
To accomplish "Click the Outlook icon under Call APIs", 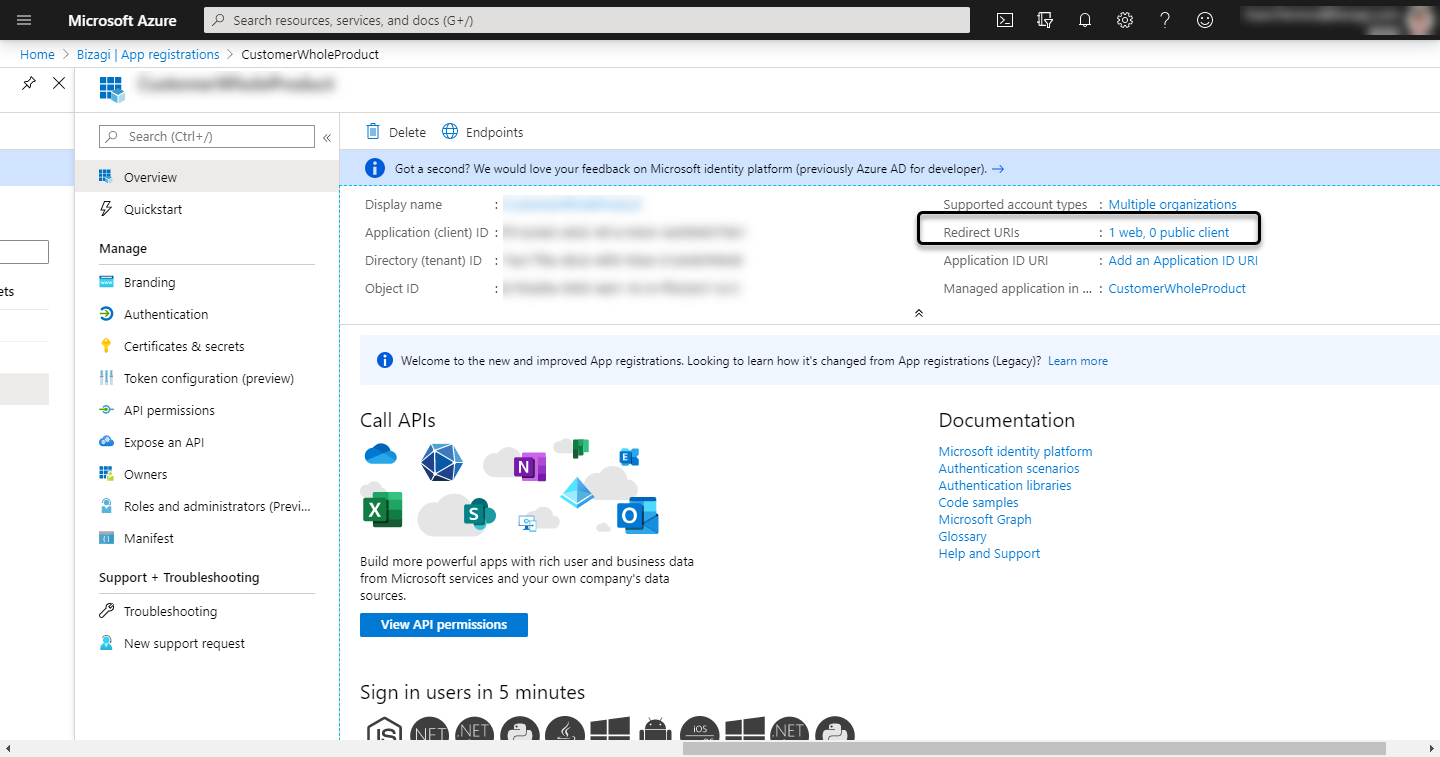I will click(637, 515).
